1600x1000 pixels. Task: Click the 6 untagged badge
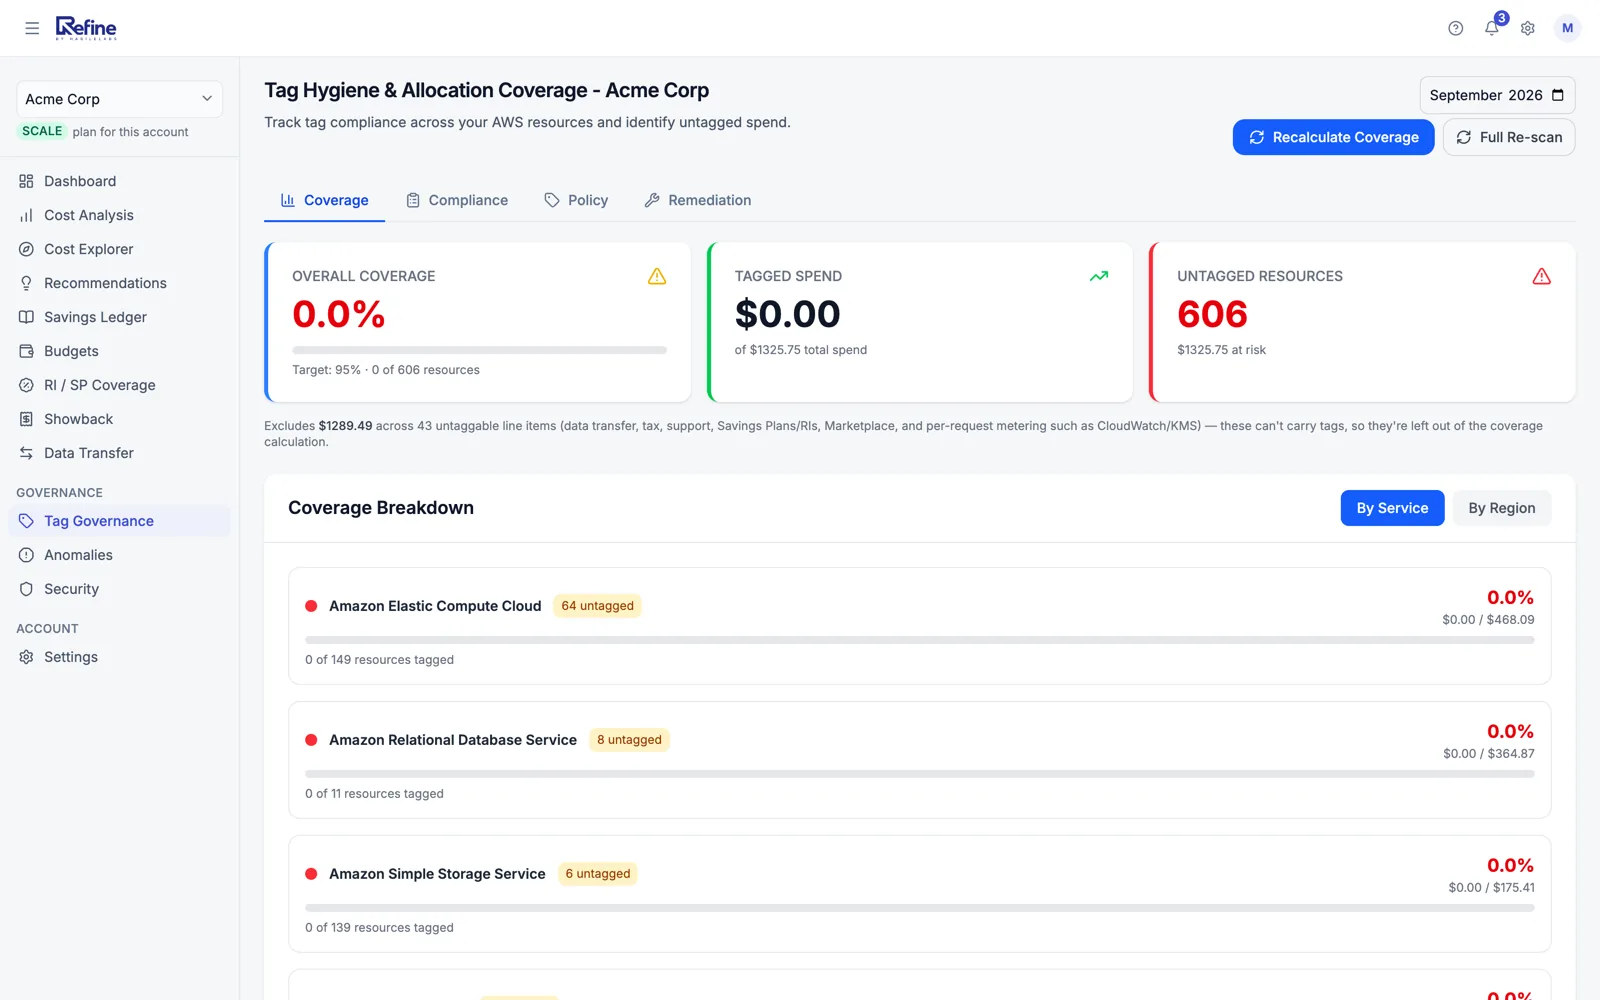pos(598,874)
